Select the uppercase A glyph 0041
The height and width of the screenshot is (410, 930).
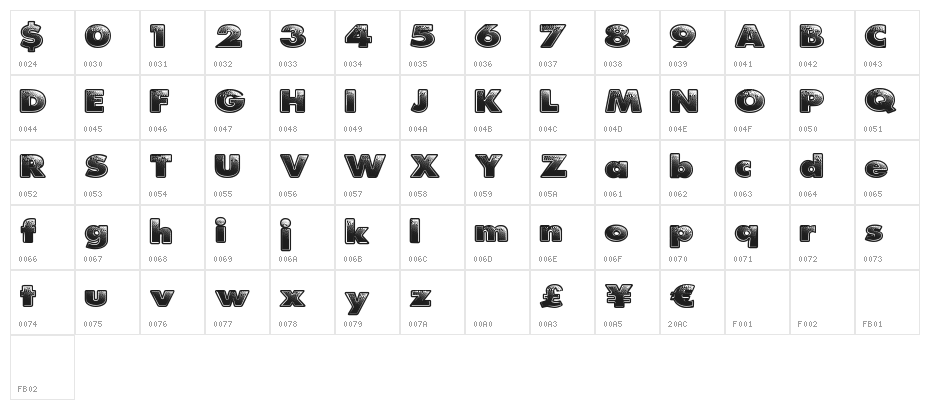(x=748, y=38)
